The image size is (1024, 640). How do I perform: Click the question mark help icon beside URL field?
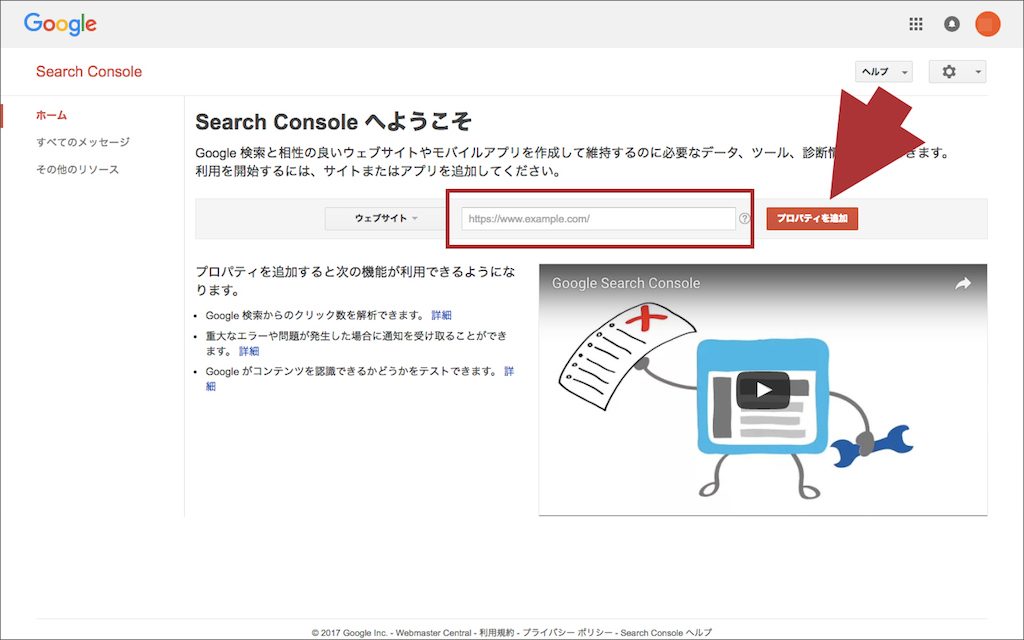tap(744, 219)
